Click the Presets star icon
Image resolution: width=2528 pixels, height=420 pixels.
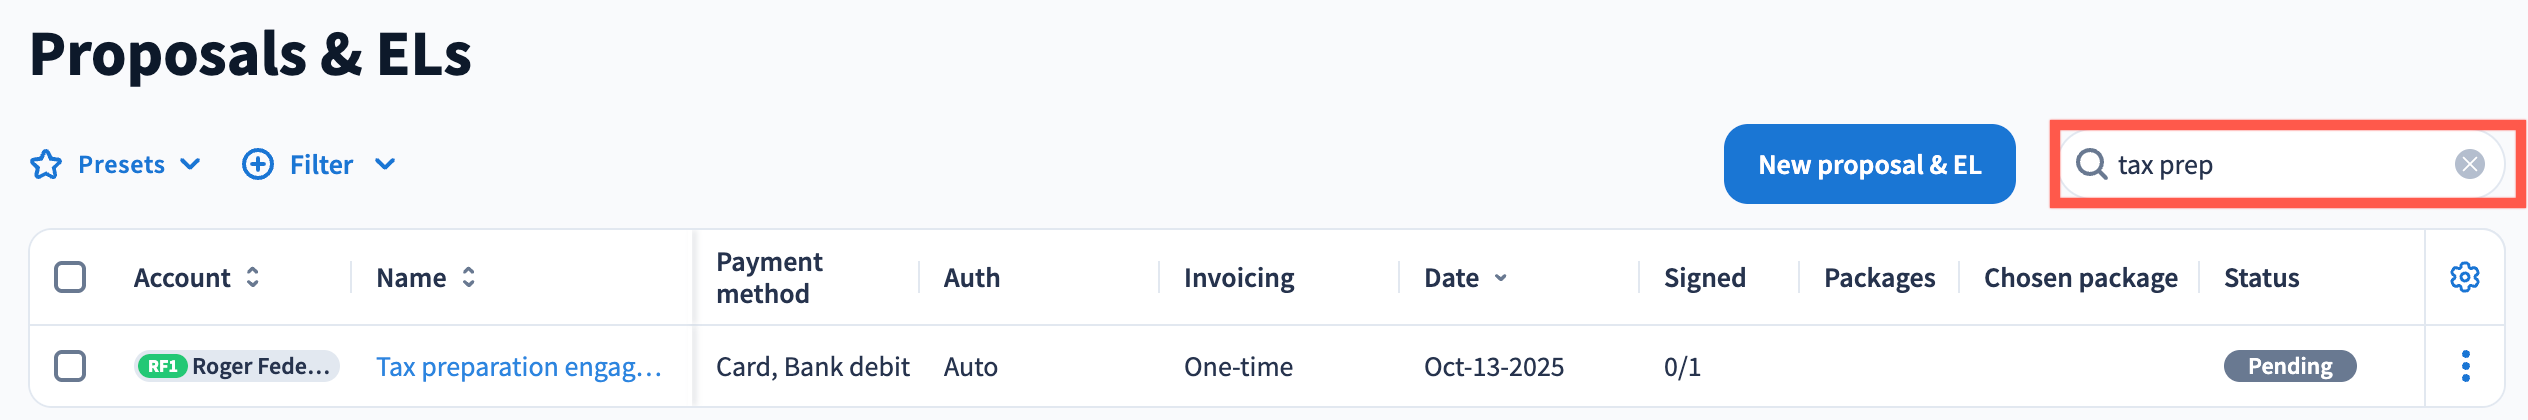(x=46, y=164)
